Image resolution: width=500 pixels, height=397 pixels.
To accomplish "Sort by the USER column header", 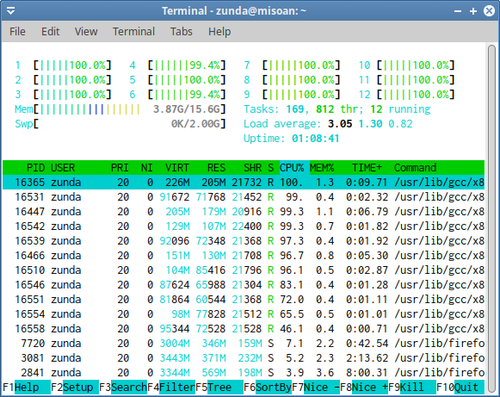I will click(x=63, y=168).
